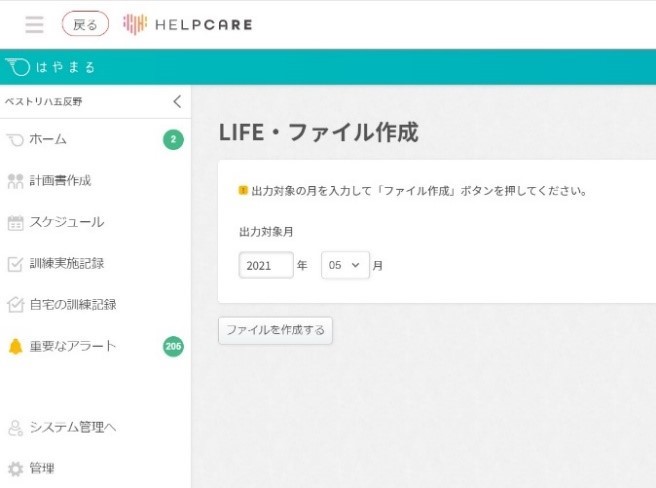Click the year input field showing 2021
This screenshot has height=488, width=656.
click(x=266, y=265)
